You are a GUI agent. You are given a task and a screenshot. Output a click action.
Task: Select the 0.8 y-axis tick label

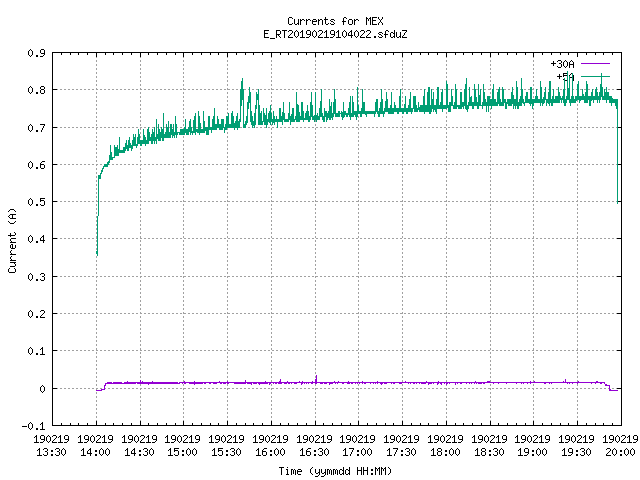(x=36, y=90)
